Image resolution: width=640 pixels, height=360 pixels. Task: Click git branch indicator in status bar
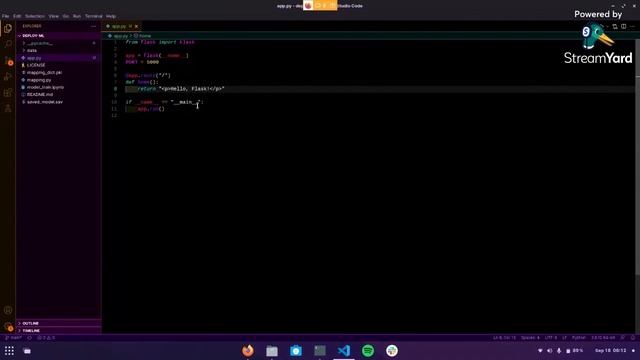13,338
